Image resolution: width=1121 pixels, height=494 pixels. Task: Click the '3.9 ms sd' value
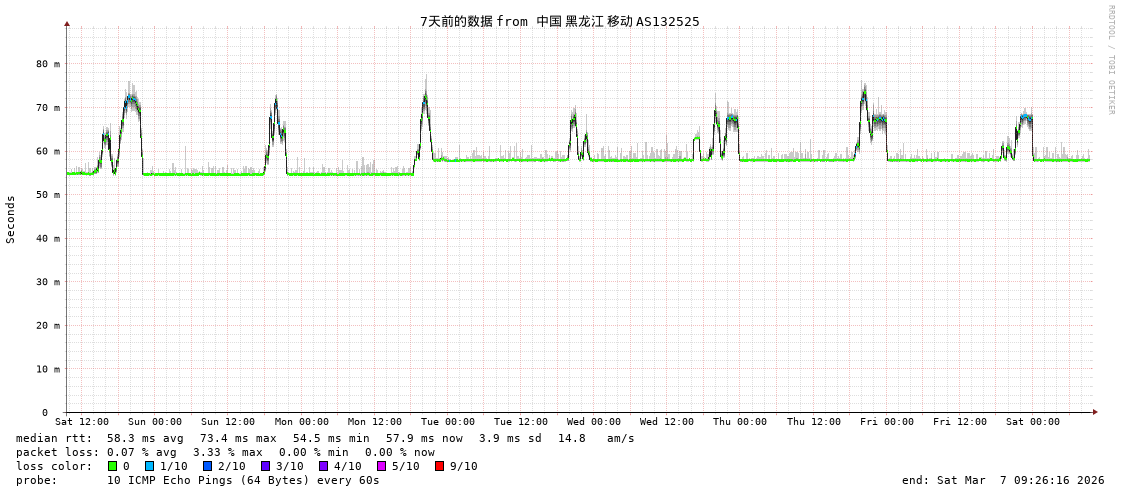(511, 438)
